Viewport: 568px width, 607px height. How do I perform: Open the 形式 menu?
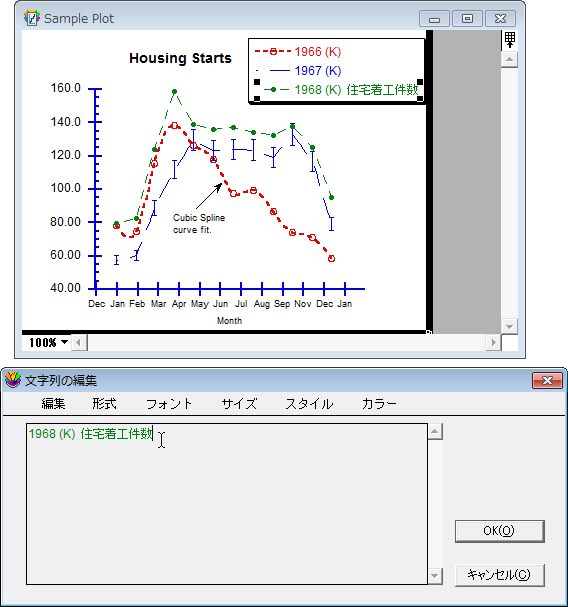pyautogui.click(x=104, y=404)
